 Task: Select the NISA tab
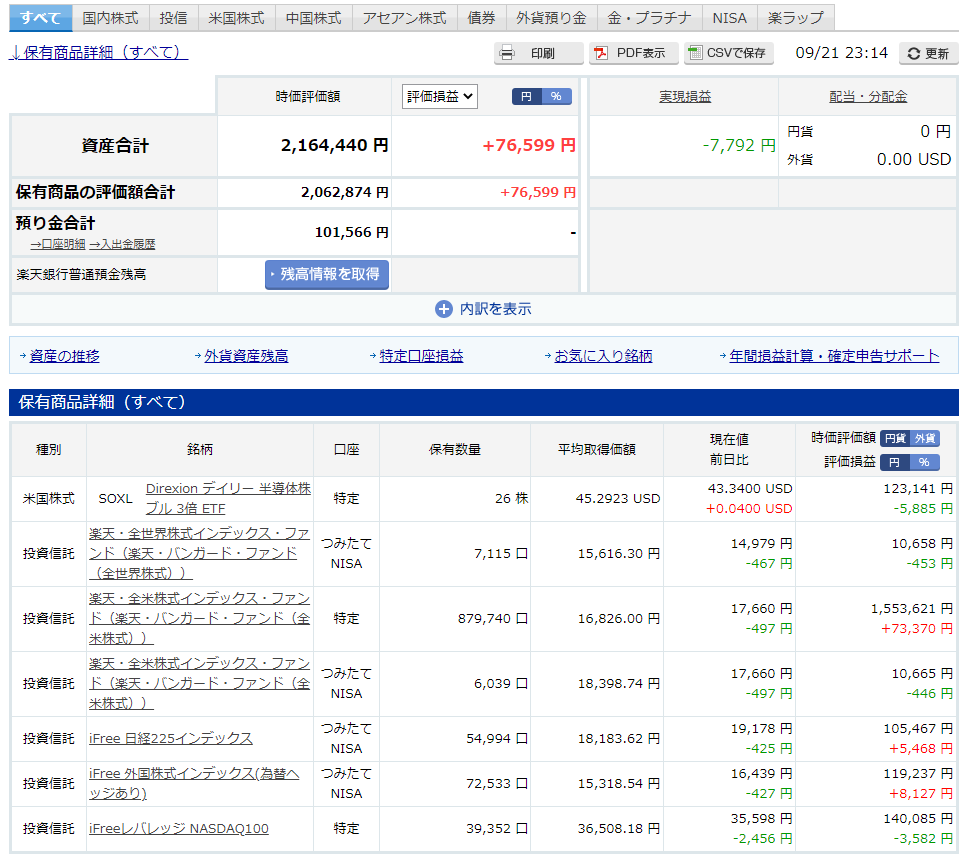pos(729,18)
